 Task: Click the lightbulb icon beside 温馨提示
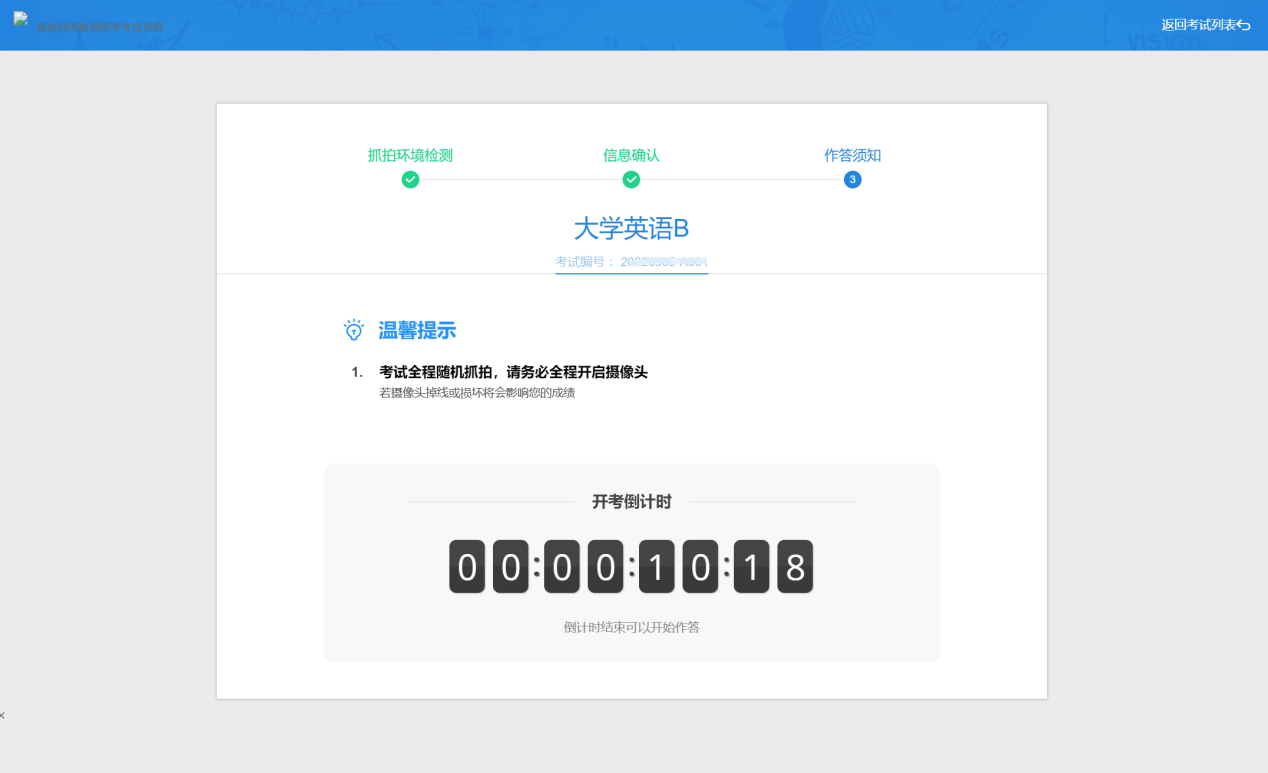coord(353,330)
